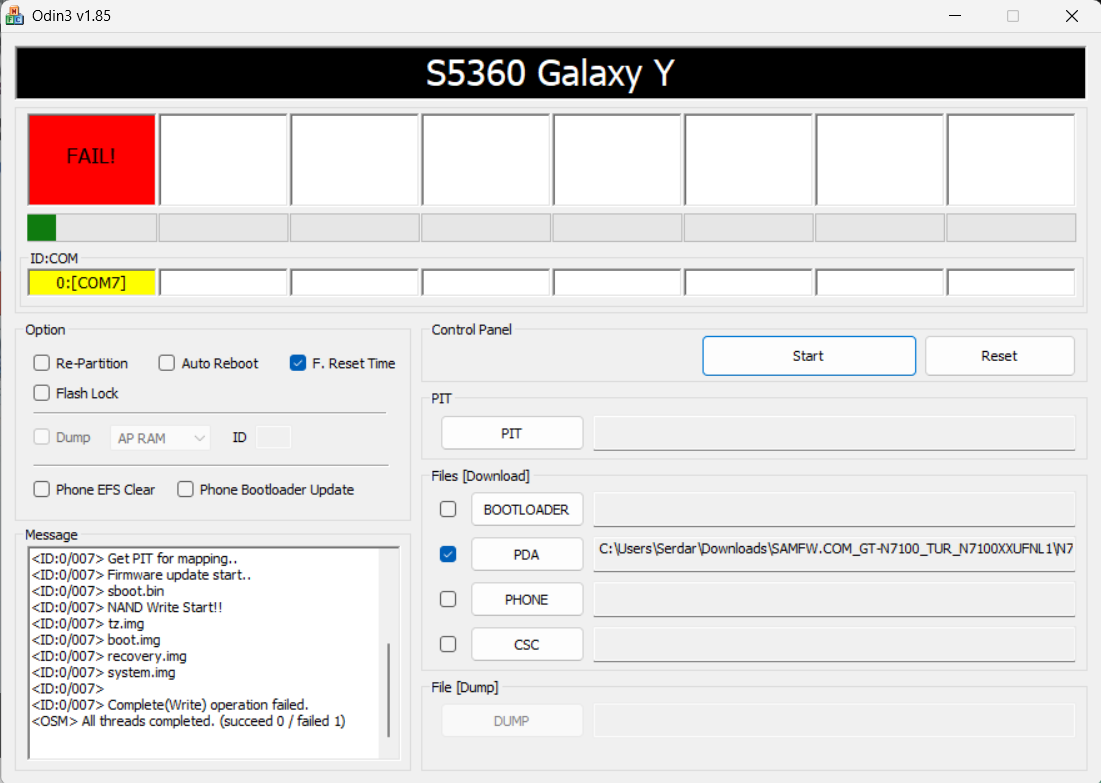This screenshot has height=783, width=1101.
Task: Click the green progress bar segment
Action: pos(41,228)
